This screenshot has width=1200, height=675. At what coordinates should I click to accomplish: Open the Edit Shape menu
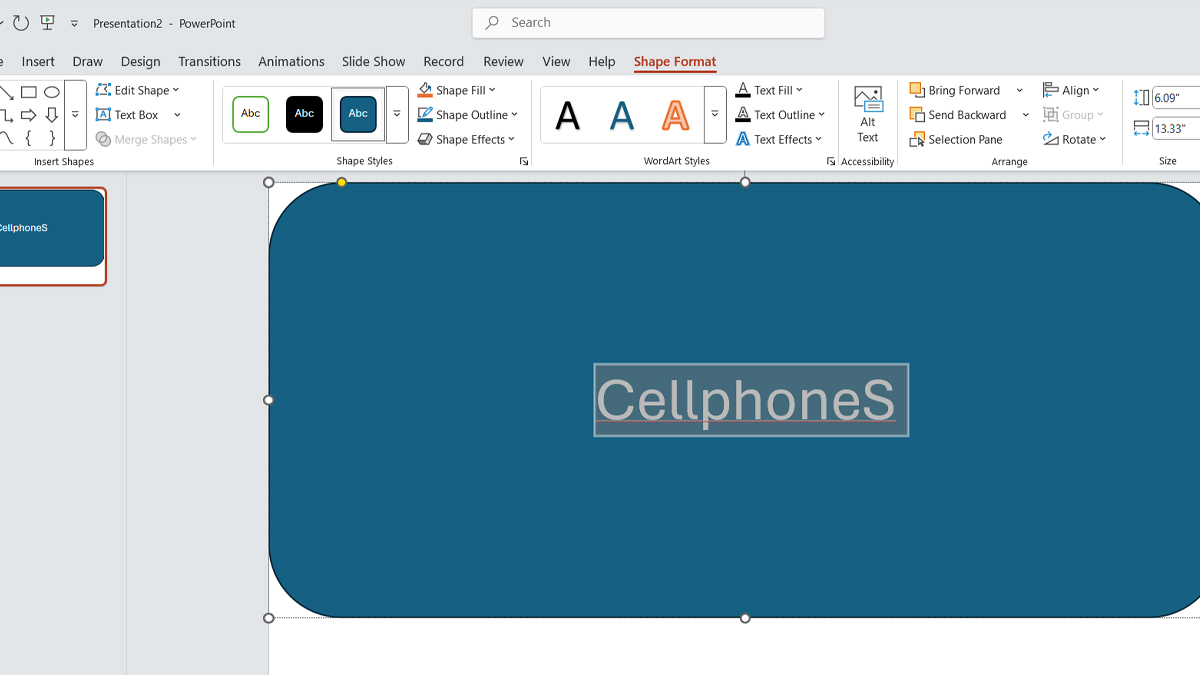pyautogui.click(x=138, y=90)
